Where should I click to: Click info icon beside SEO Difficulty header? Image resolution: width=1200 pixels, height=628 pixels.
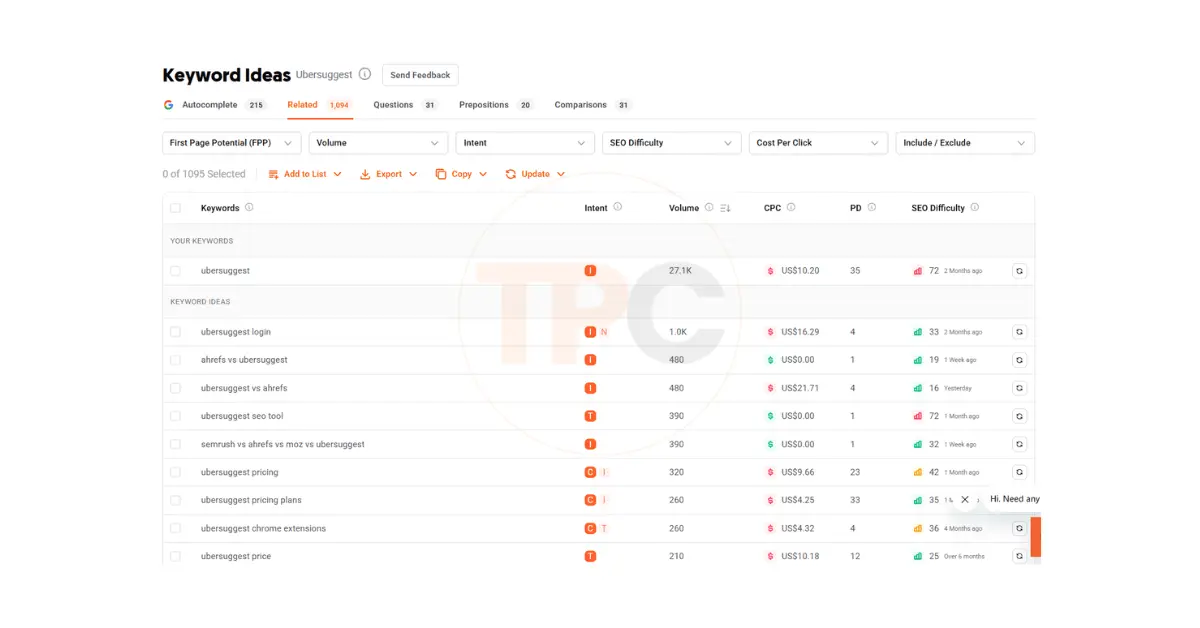point(975,208)
